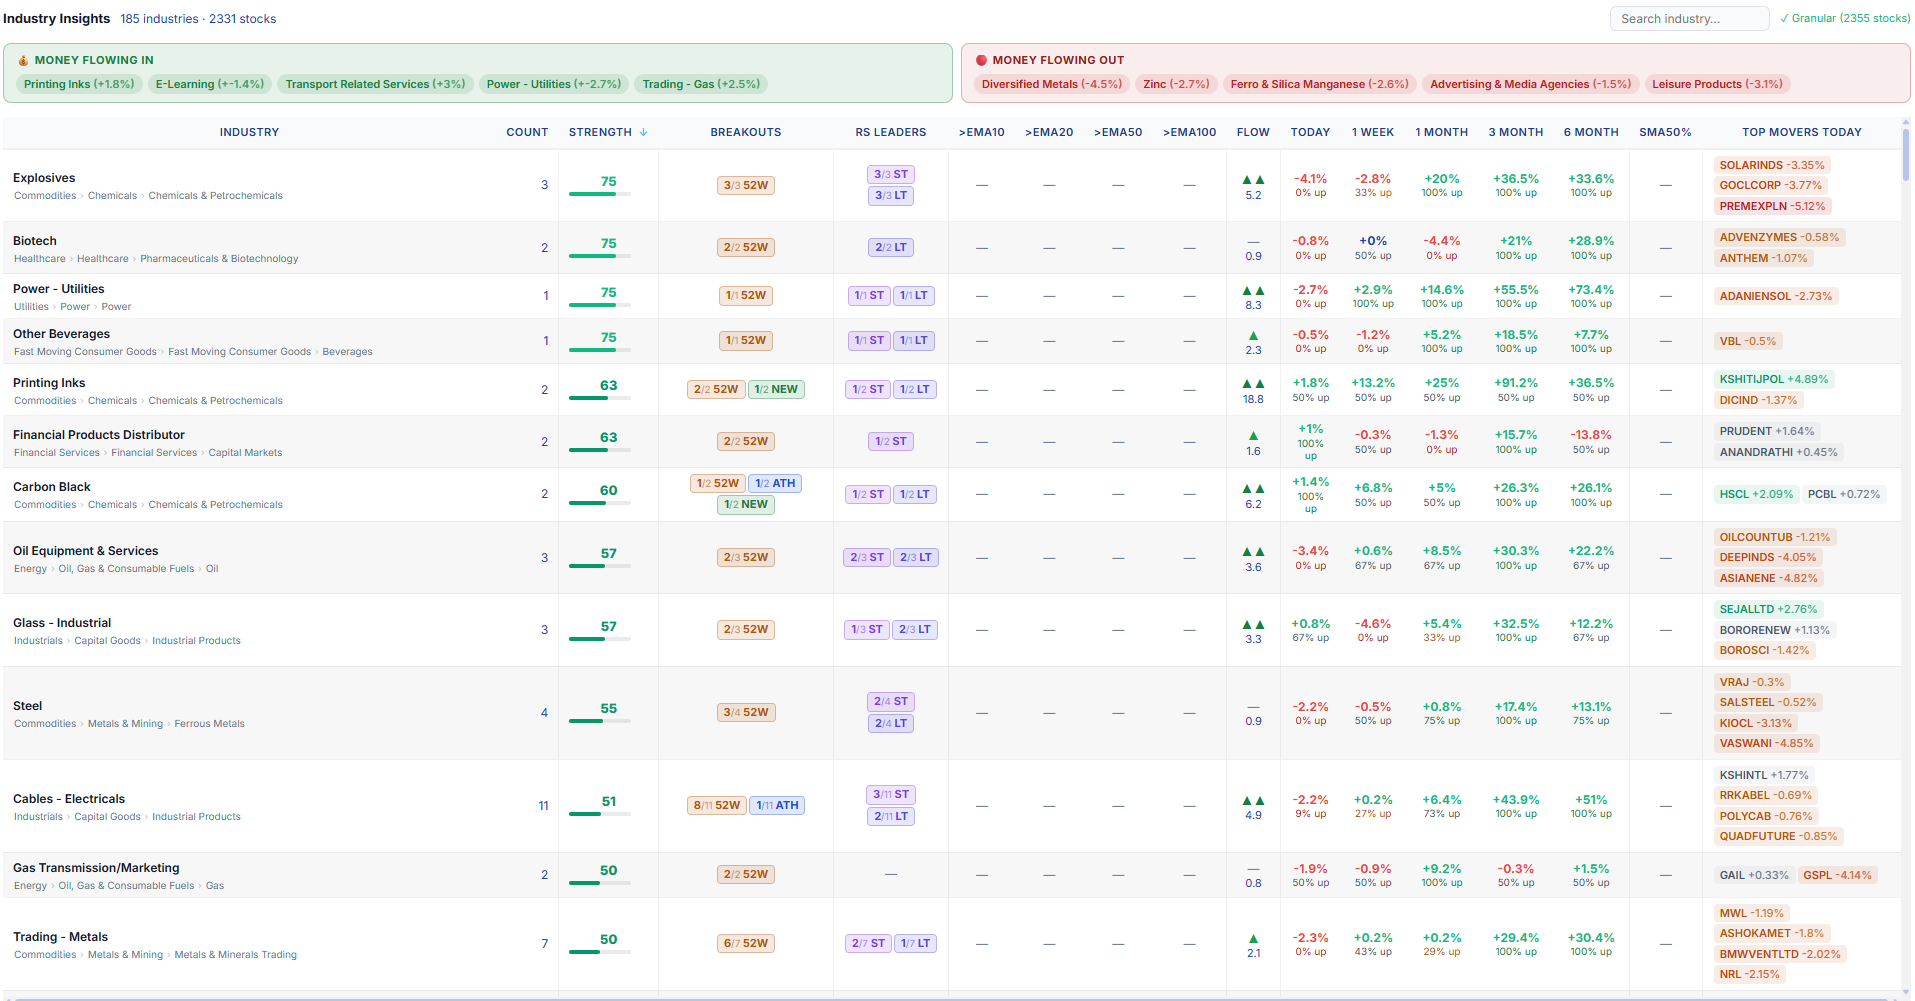Screen dimensions: 1915x1001
Task: Select POLYCAB -0.76% stock chip
Action: tap(1766, 816)
